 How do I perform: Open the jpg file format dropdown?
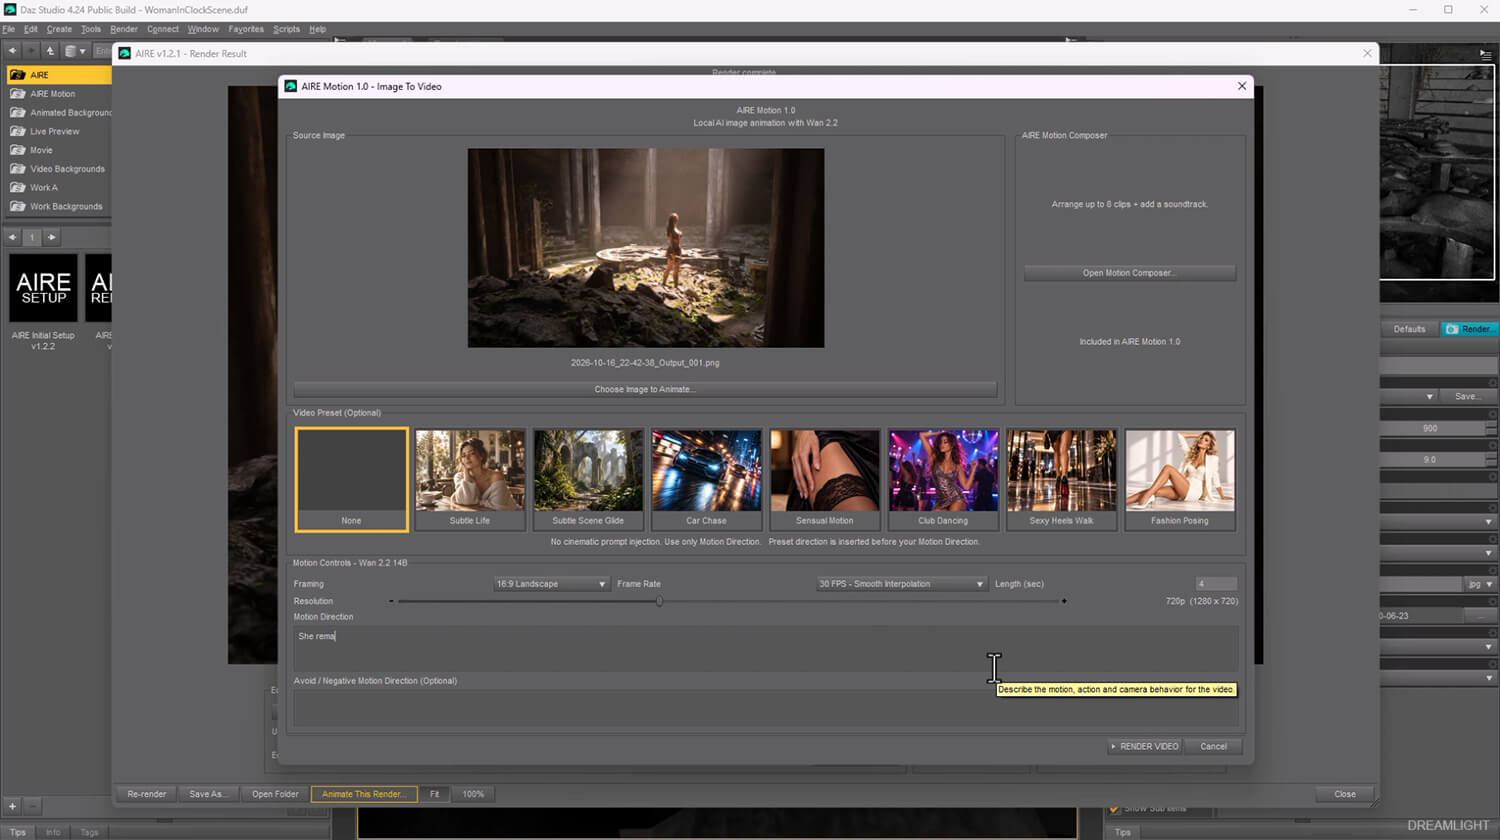[1481, 584]
